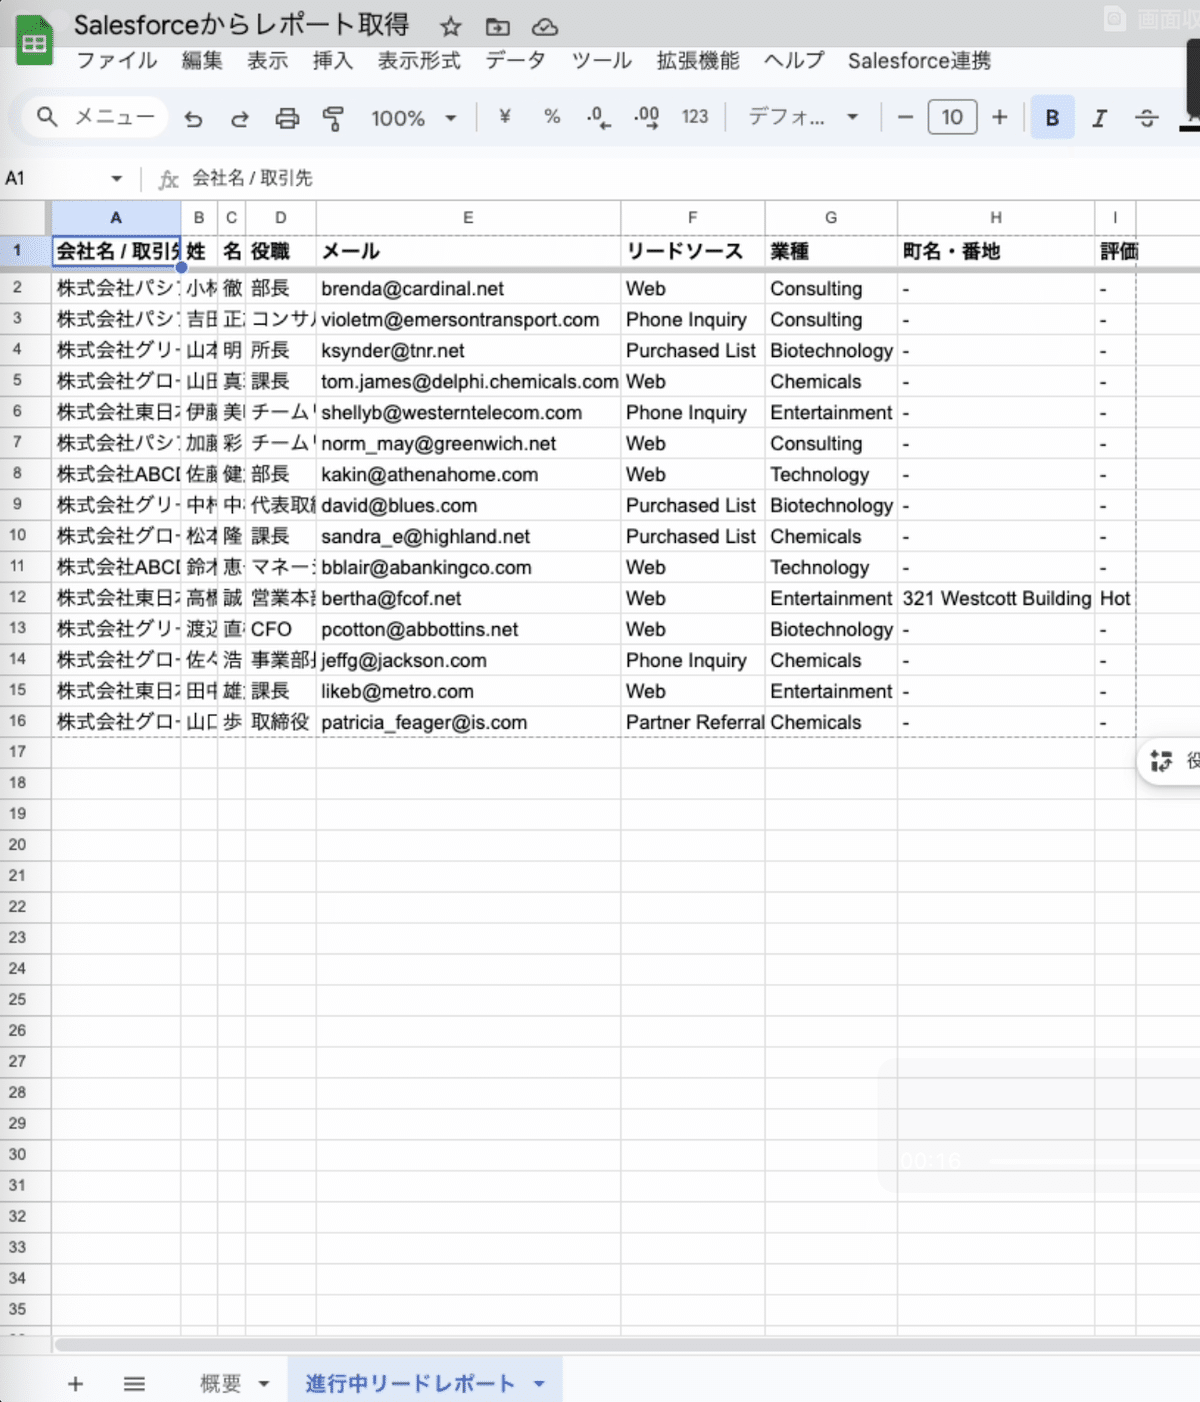Screen dimensions: 1200x1402
Task: Check the cloud save status icon
Action: tap(545, 27)
